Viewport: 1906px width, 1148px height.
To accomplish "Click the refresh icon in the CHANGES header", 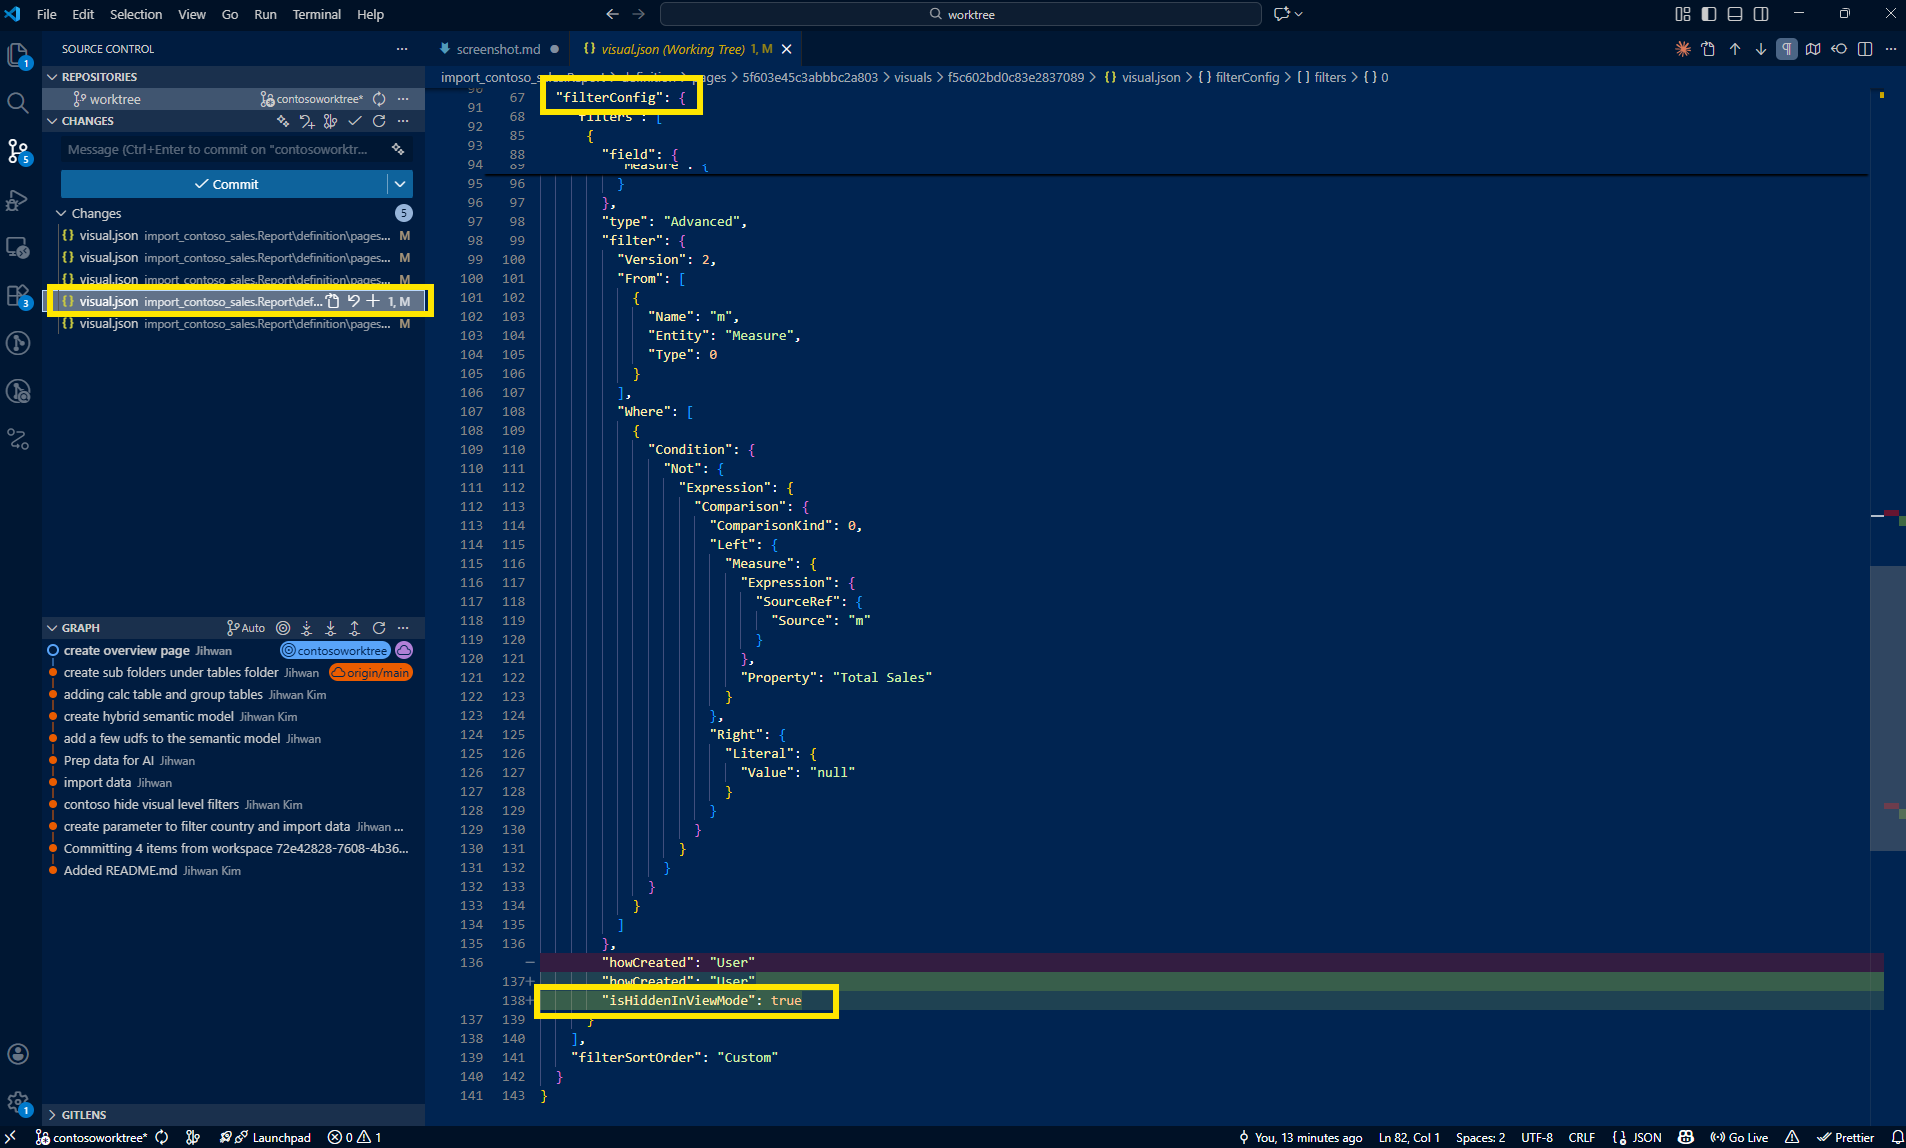I will (379, 121).
